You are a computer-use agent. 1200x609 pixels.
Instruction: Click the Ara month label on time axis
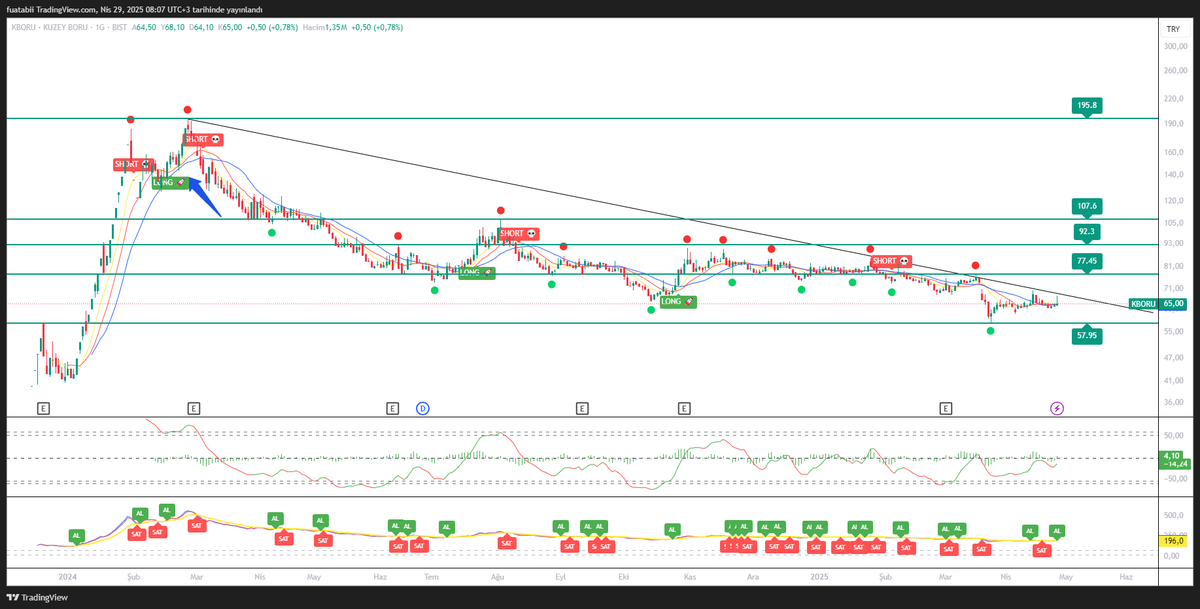[x=754, y=577]
